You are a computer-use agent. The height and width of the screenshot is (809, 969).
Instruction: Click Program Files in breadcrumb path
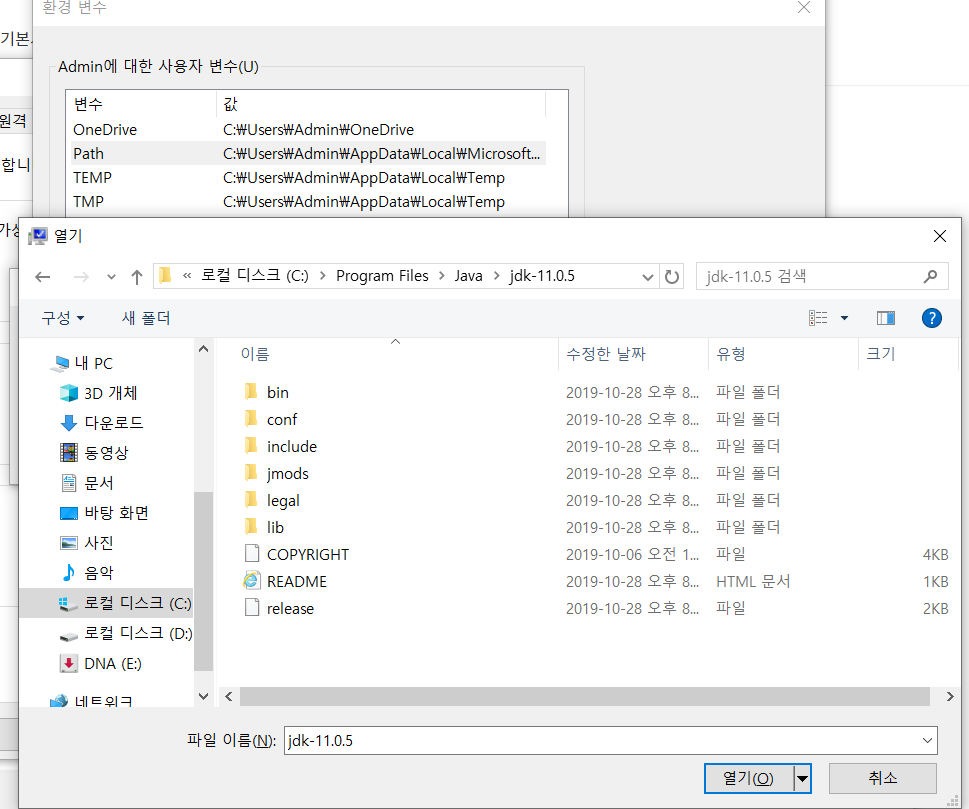382,276
